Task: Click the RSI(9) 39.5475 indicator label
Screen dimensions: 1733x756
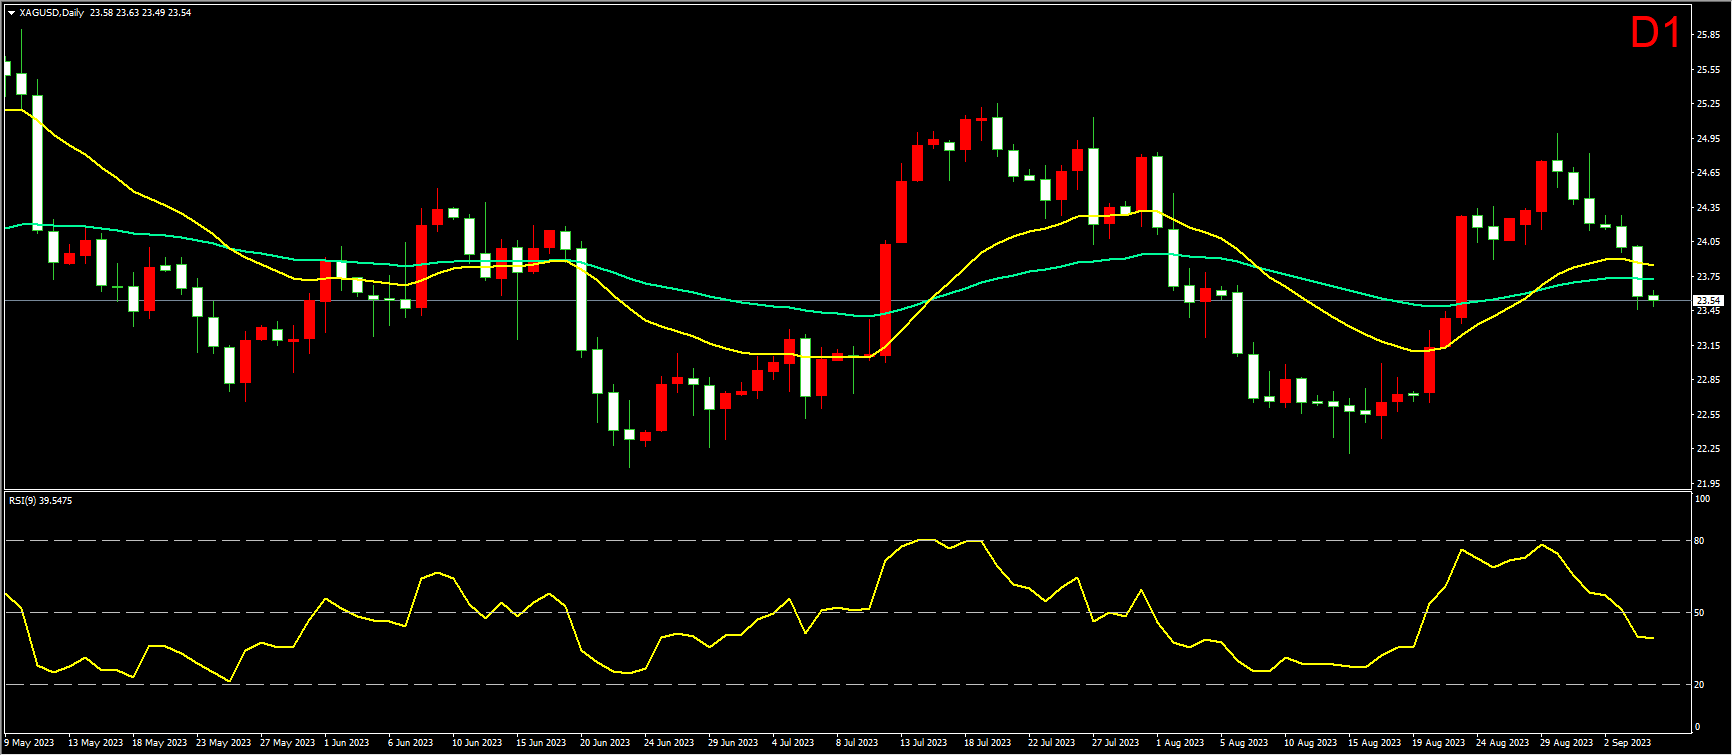Action: point(40,500)
